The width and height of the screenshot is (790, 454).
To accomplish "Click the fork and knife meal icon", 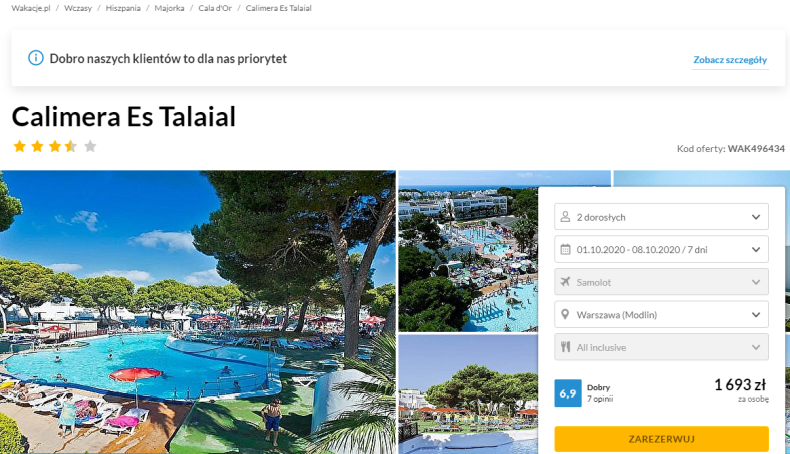I will (565, 347).
